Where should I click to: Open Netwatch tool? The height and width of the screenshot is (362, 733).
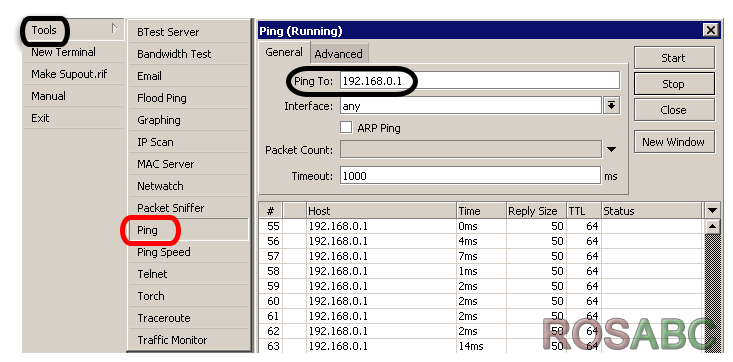point(188,186)
